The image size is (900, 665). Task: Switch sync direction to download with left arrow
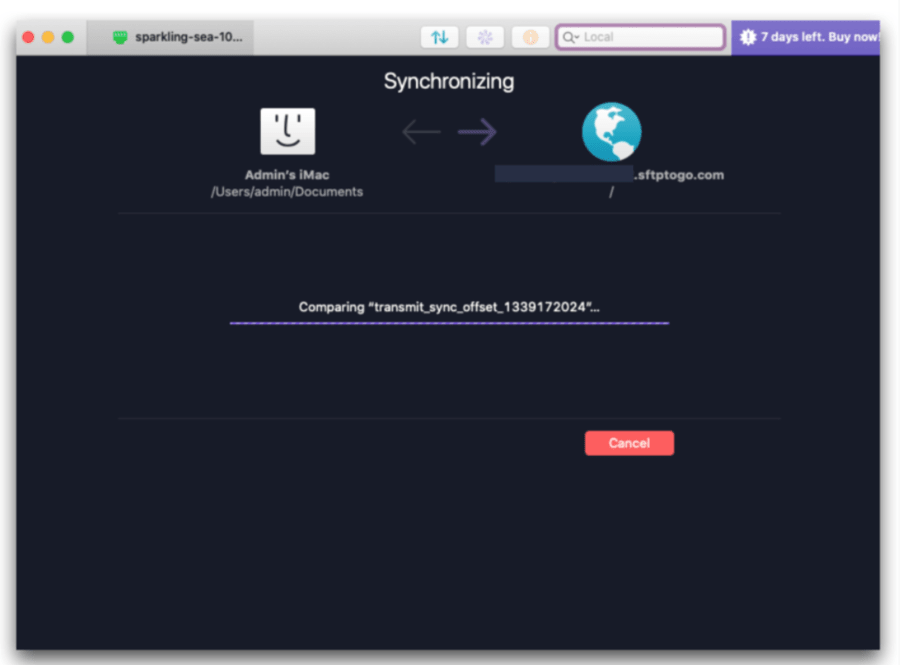pos(421,131)
